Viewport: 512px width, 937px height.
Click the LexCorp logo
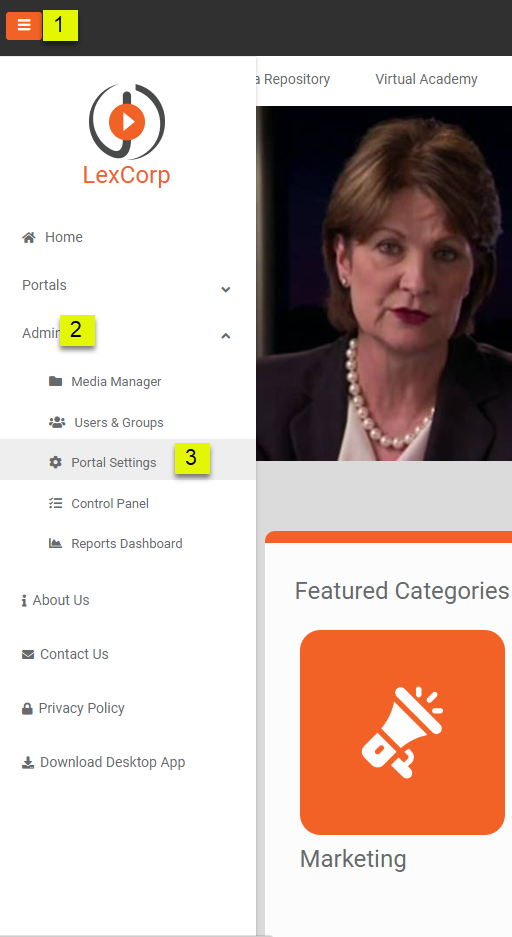pyautogui.click(x=127, y=135)
